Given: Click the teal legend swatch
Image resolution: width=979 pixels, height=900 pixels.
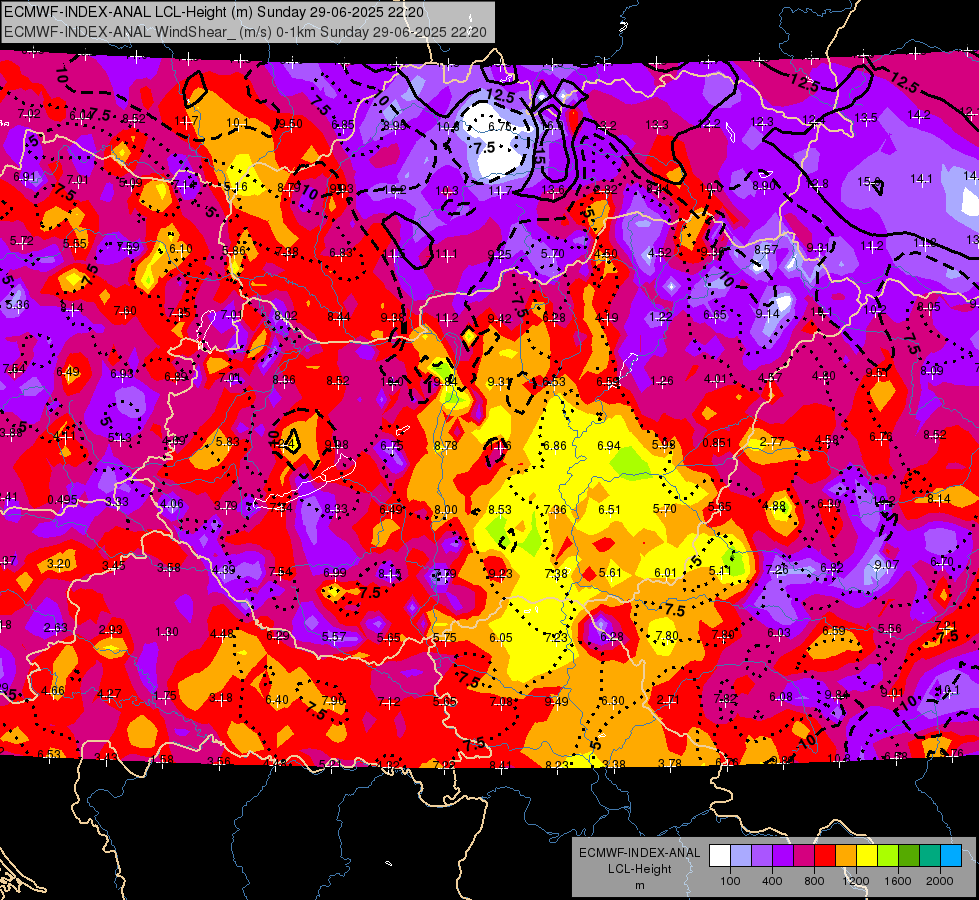Looking at the screenshot, I should coord(929,856).
